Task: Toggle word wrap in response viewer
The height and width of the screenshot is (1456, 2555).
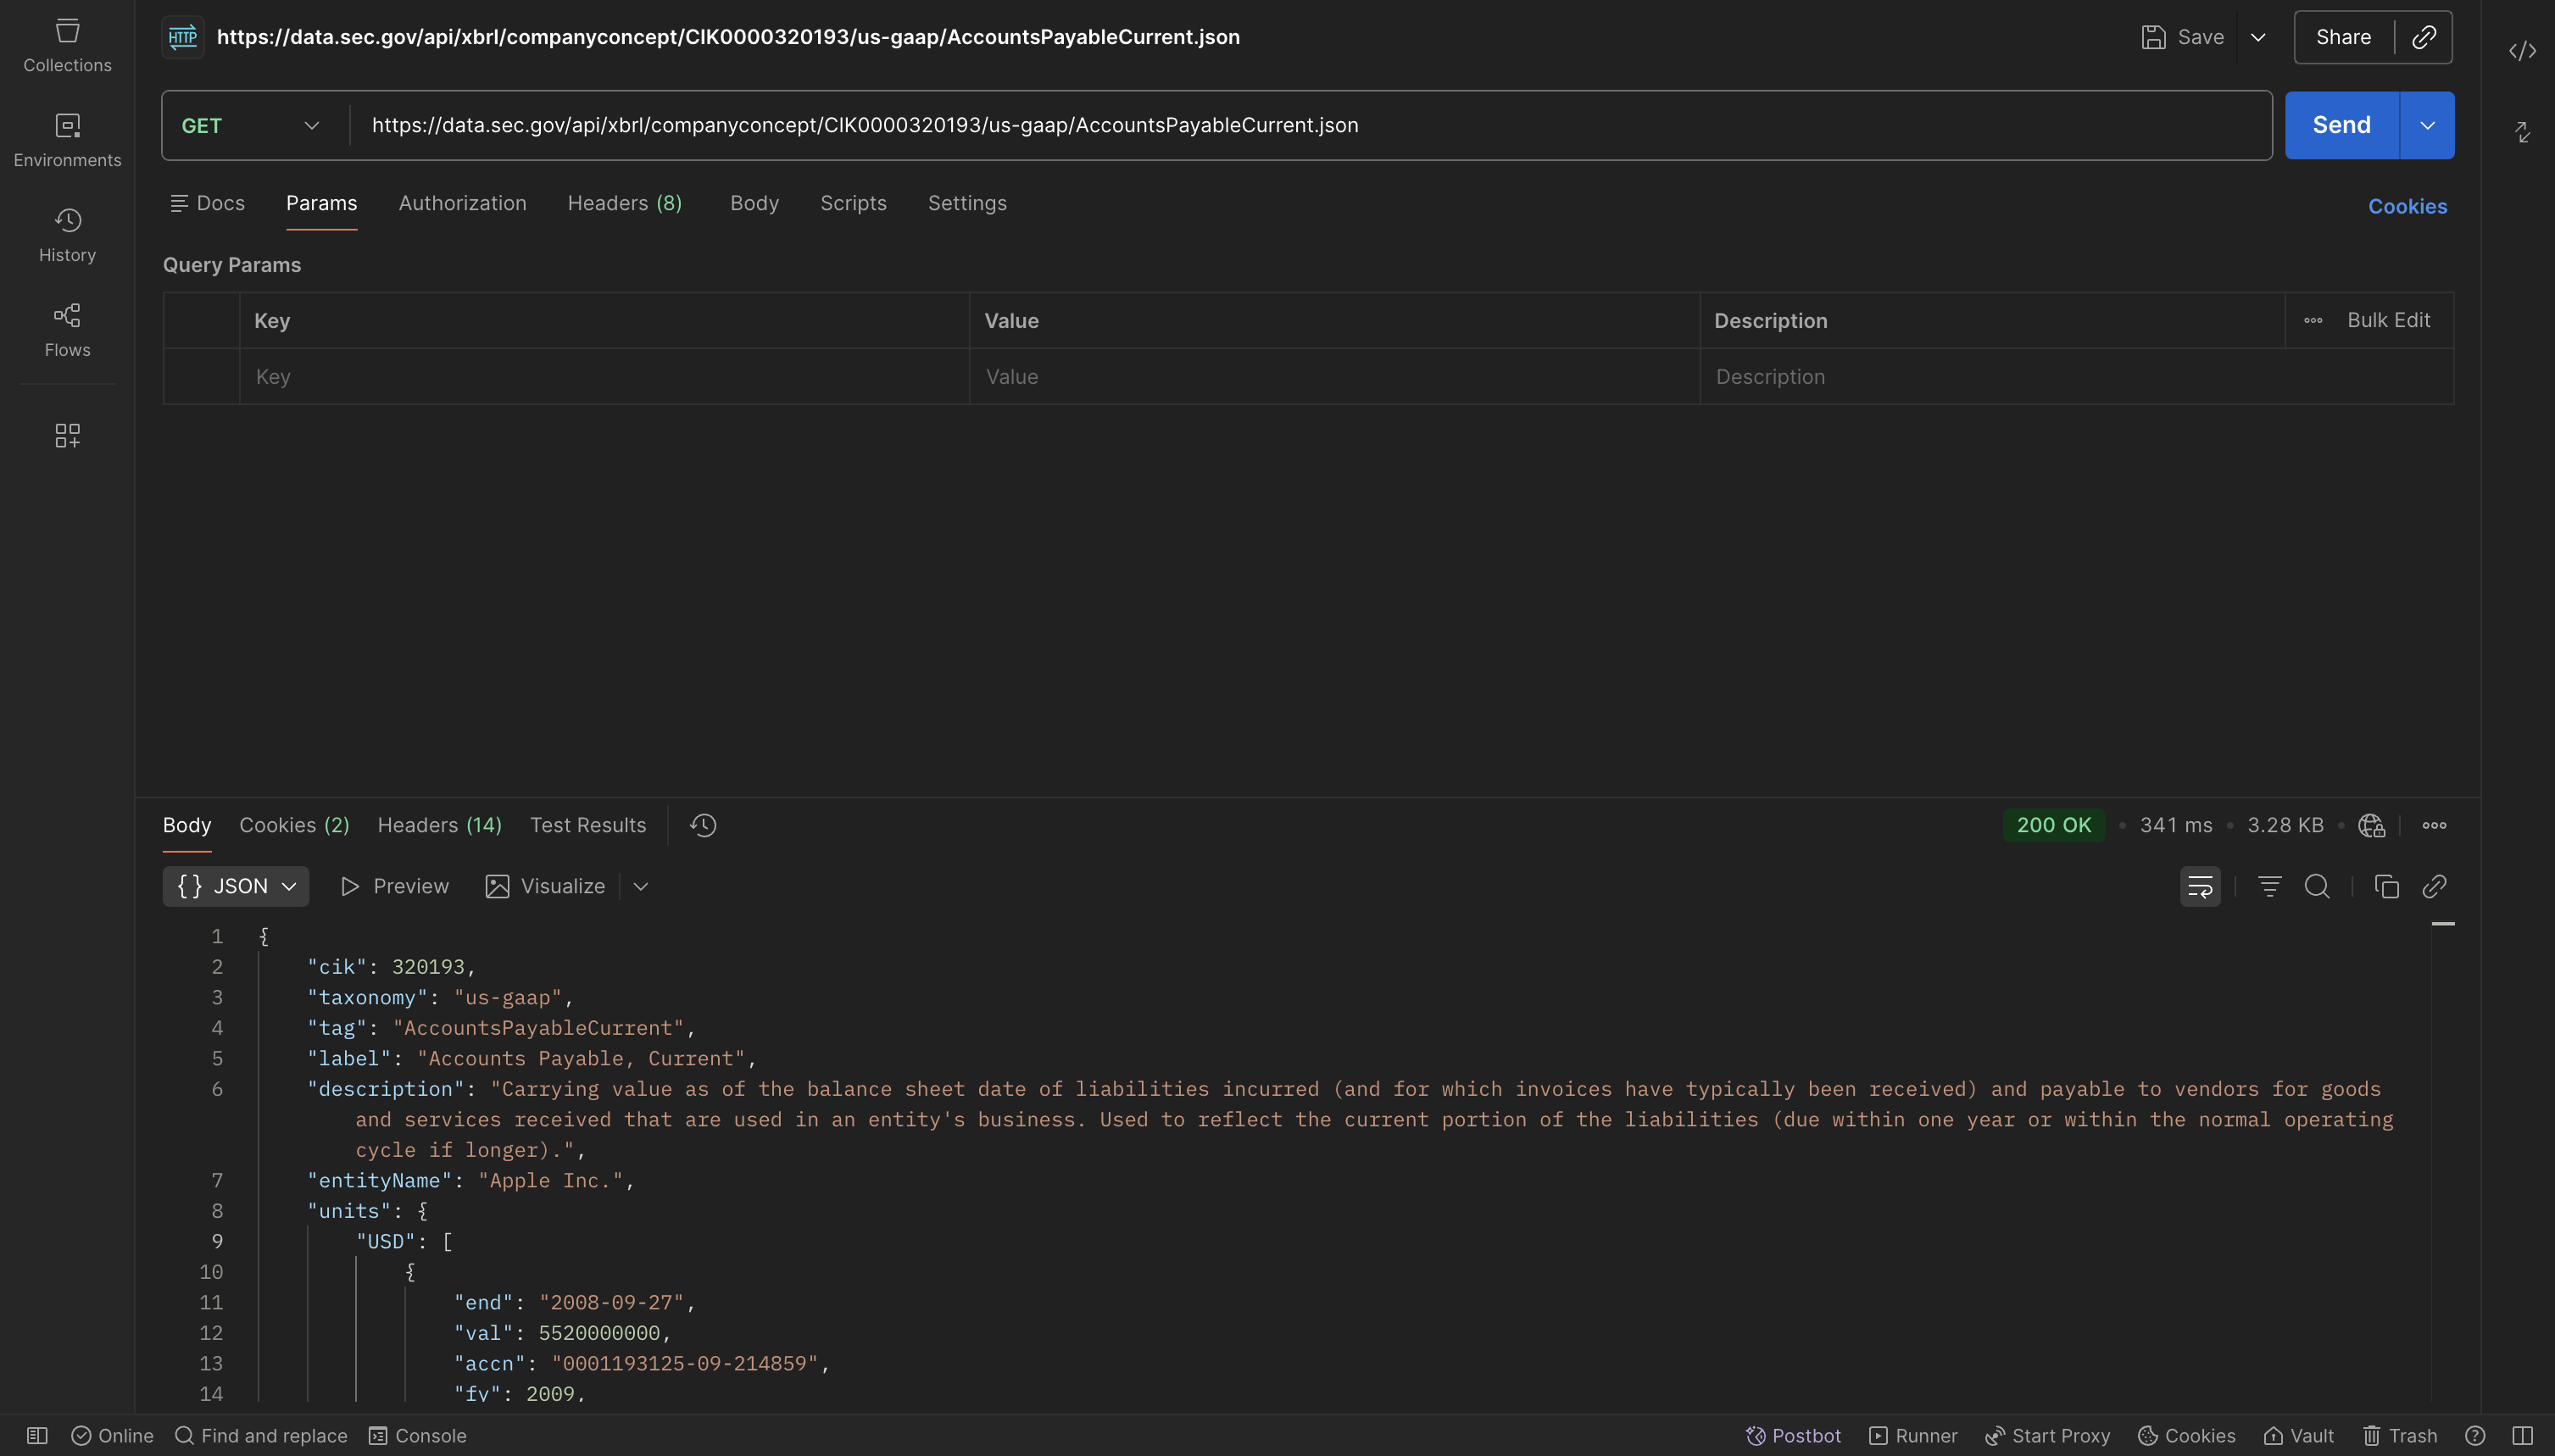Action: [x=2200, y=886]
